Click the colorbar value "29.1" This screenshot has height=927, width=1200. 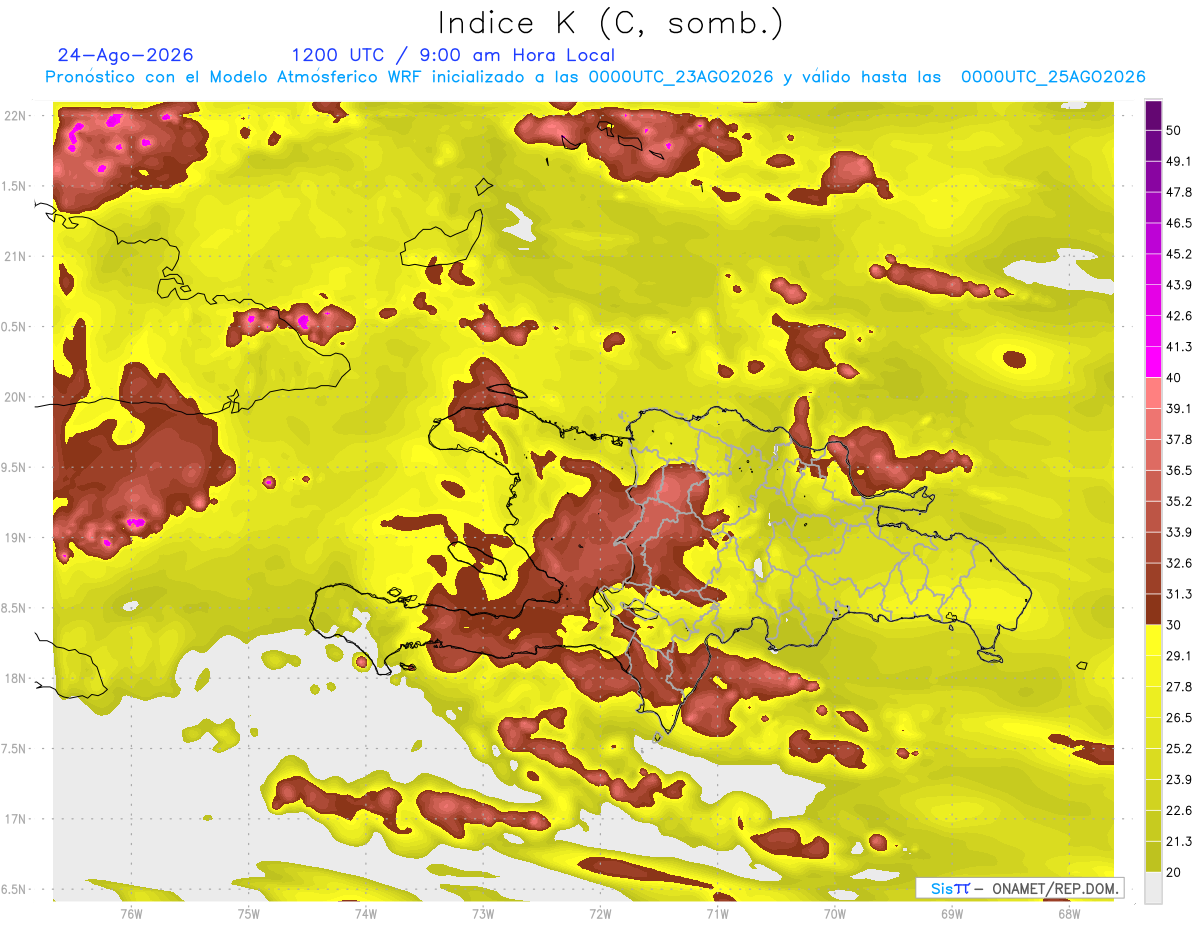pyautogui.click(x=1178, y=656)
